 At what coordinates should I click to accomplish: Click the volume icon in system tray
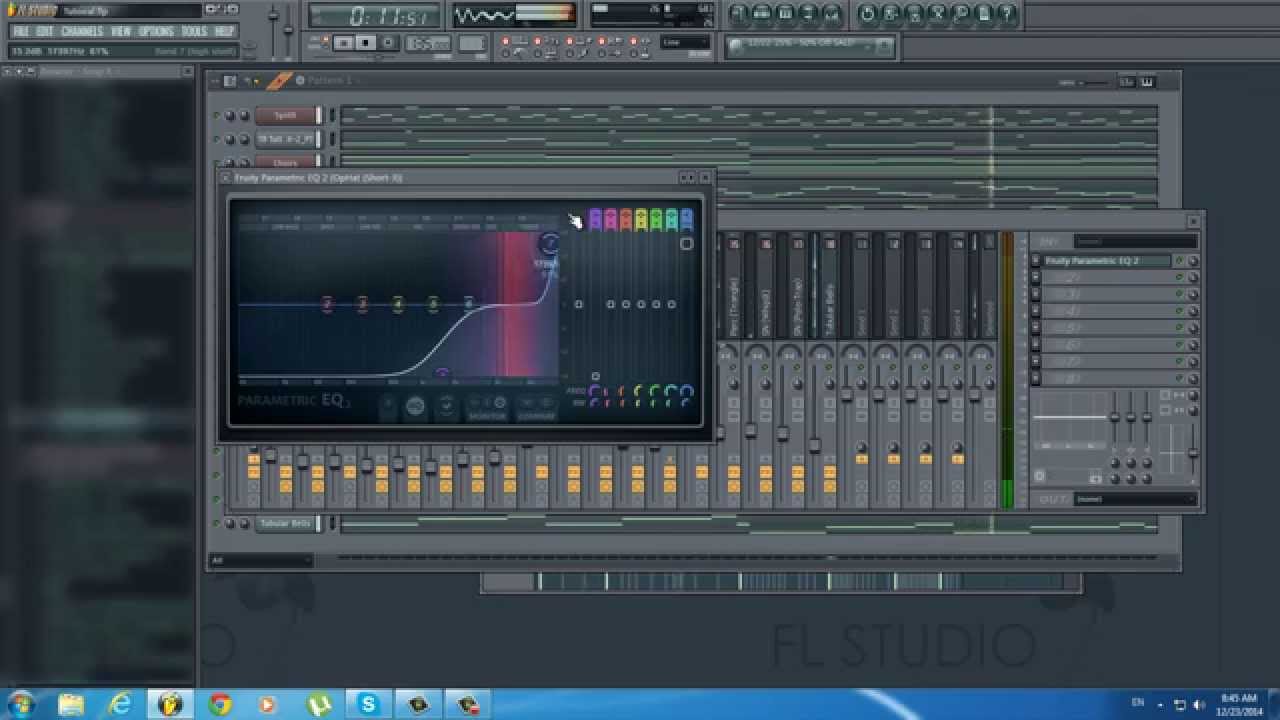[x=1199, y=704]
